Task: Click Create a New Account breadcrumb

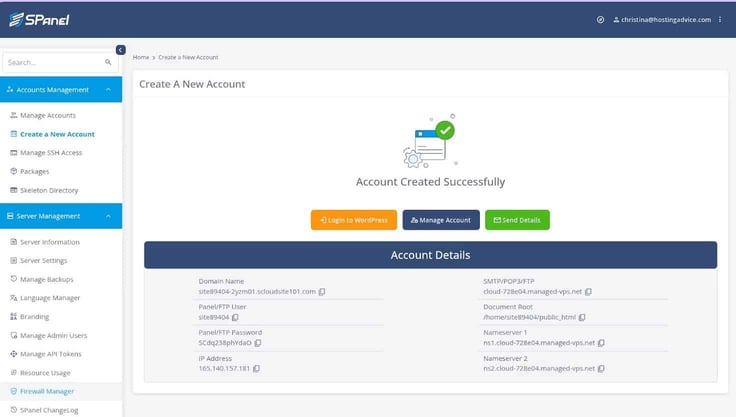Action: pyautogui.click(x=188, y=57)
